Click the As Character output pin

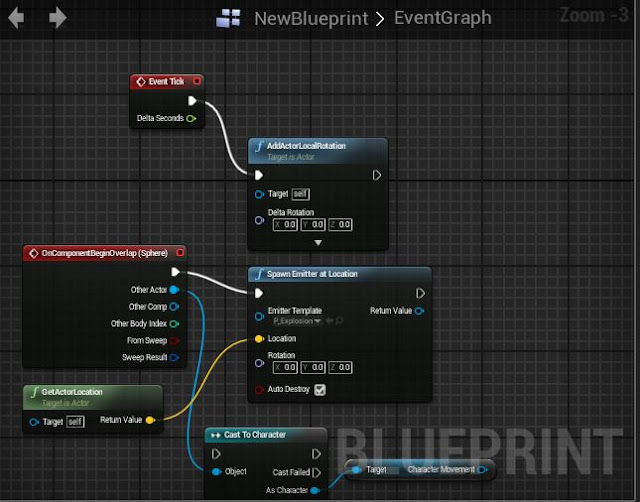tap(315, 490)
